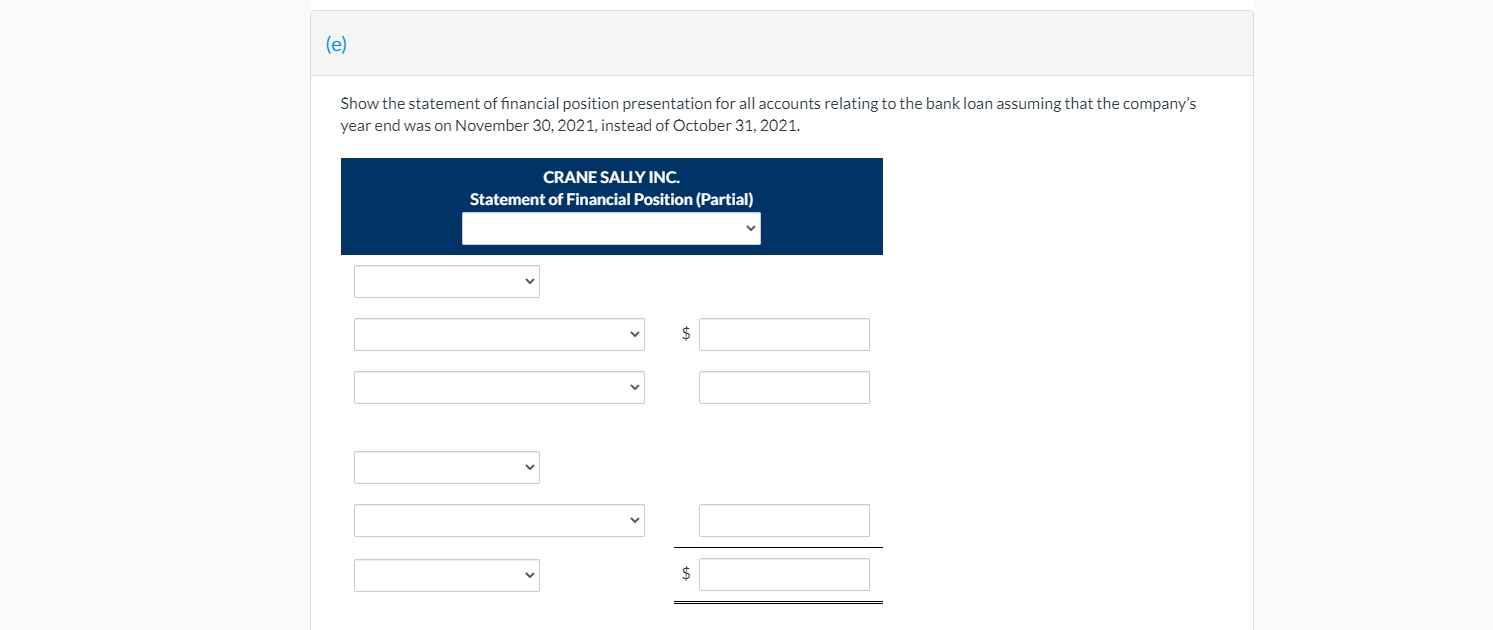1493x630 pixels.
Task: Open the second account title dropdown
Action: point(499,387)
